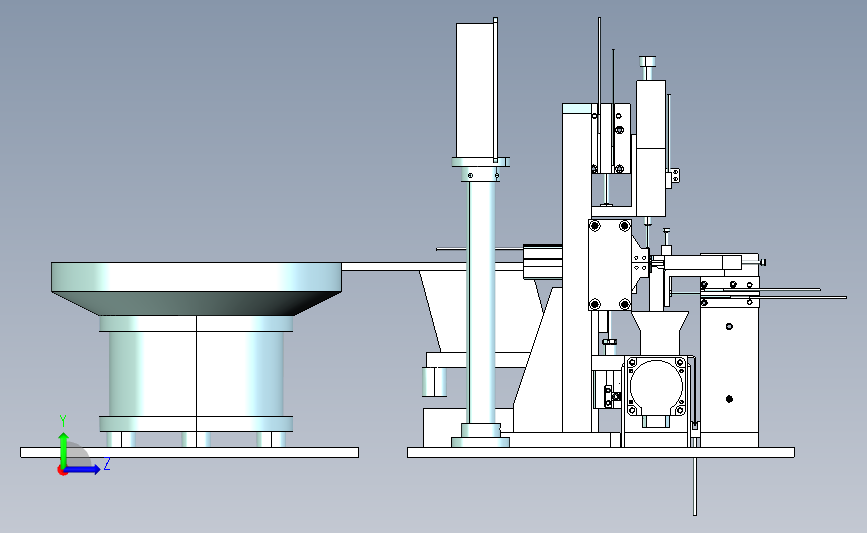This screenshot has width=867, height=533.
Task: Select the small funnel above the round motor
Action: 660,332
